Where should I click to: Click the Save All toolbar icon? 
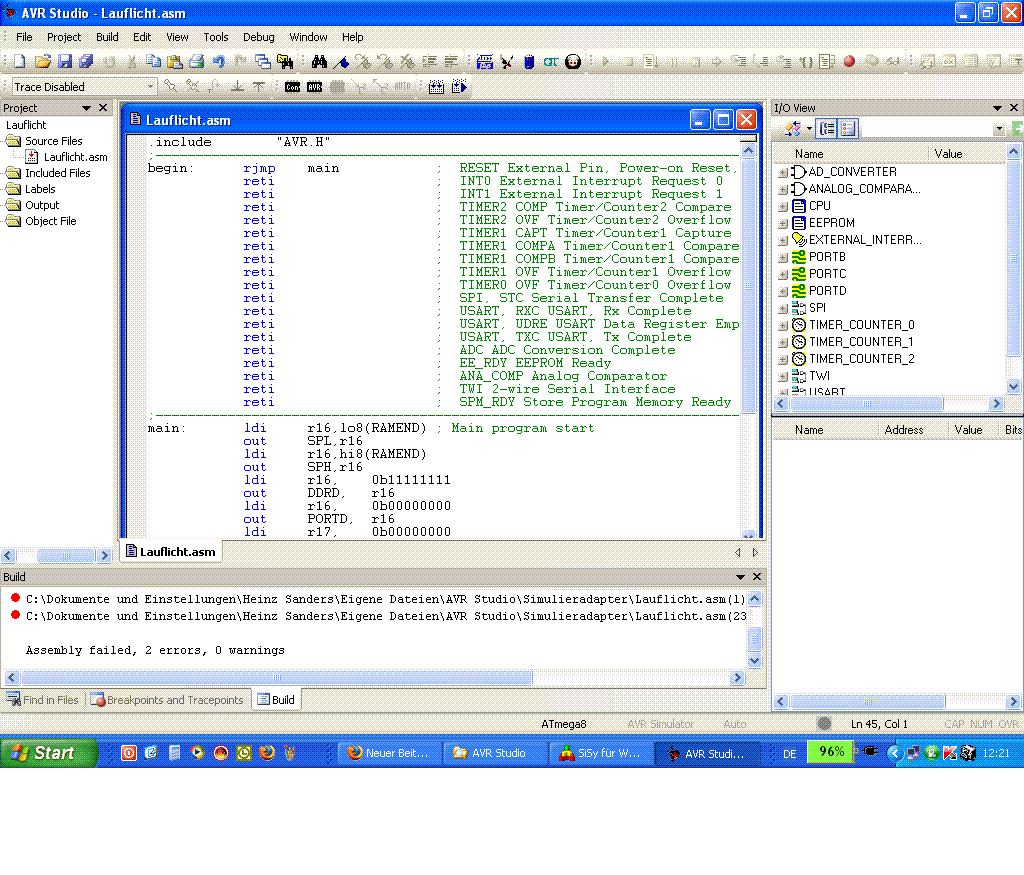coord(86,61)
